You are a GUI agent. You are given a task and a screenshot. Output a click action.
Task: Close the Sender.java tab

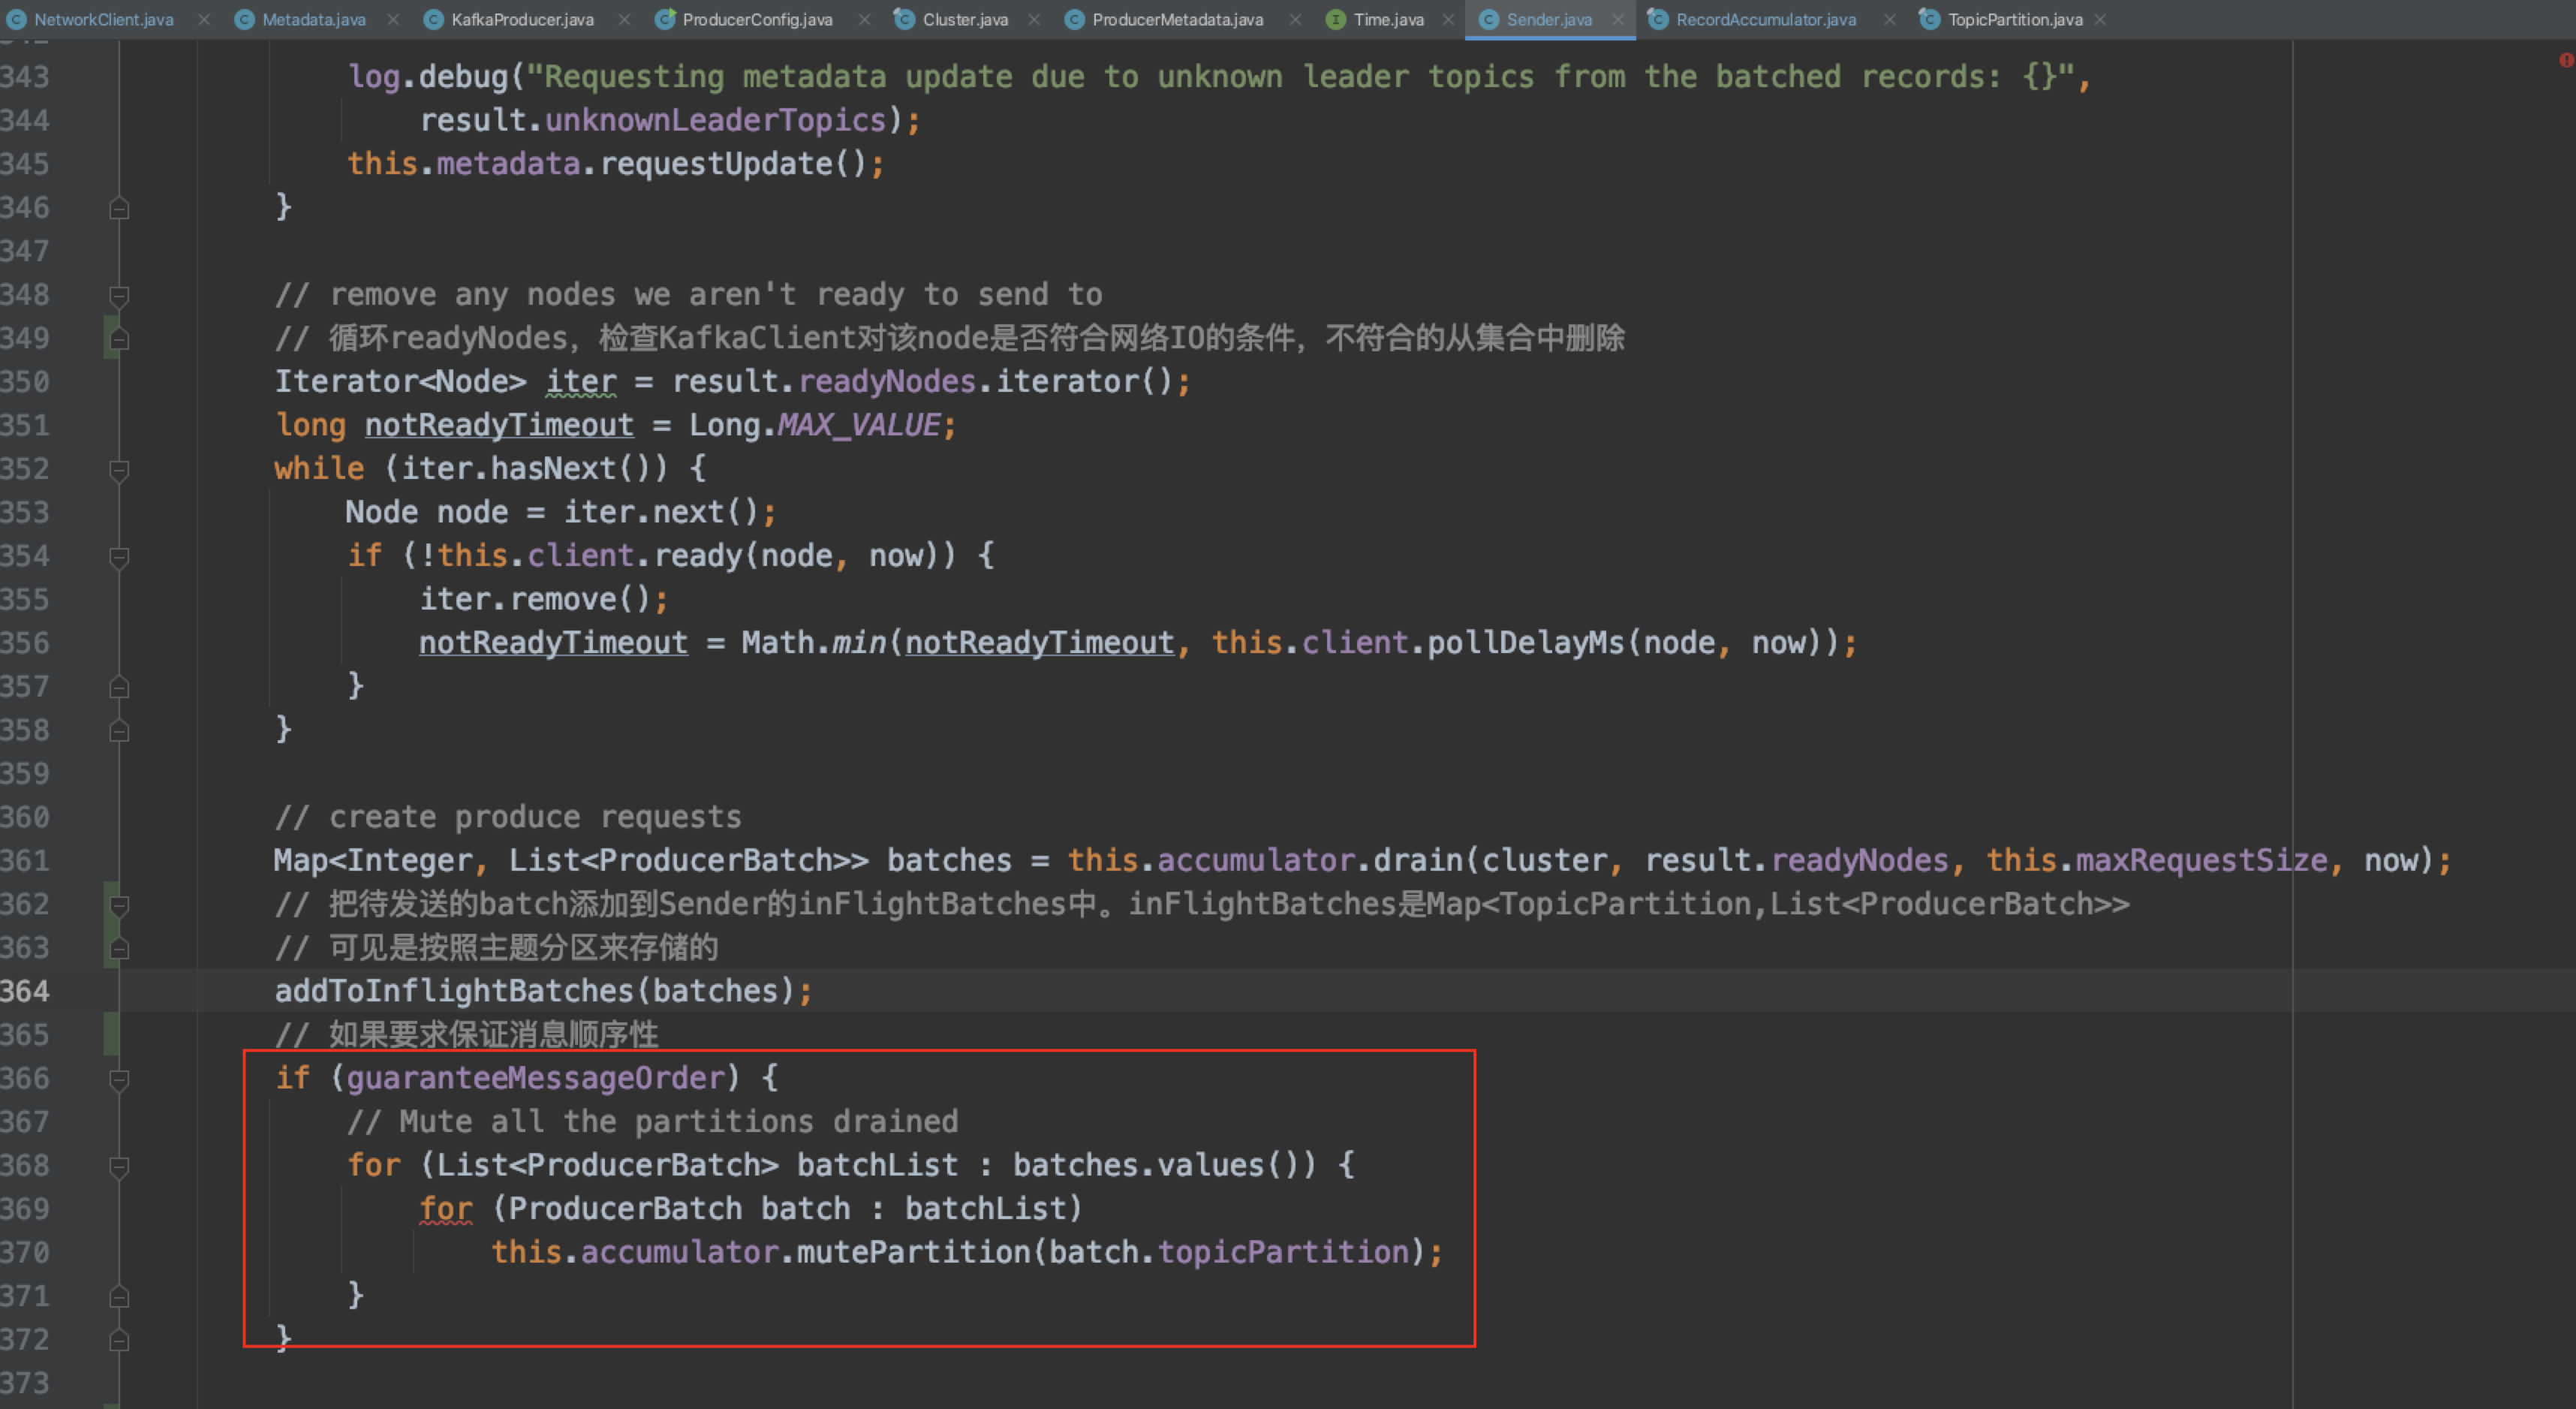[1618, 20]
